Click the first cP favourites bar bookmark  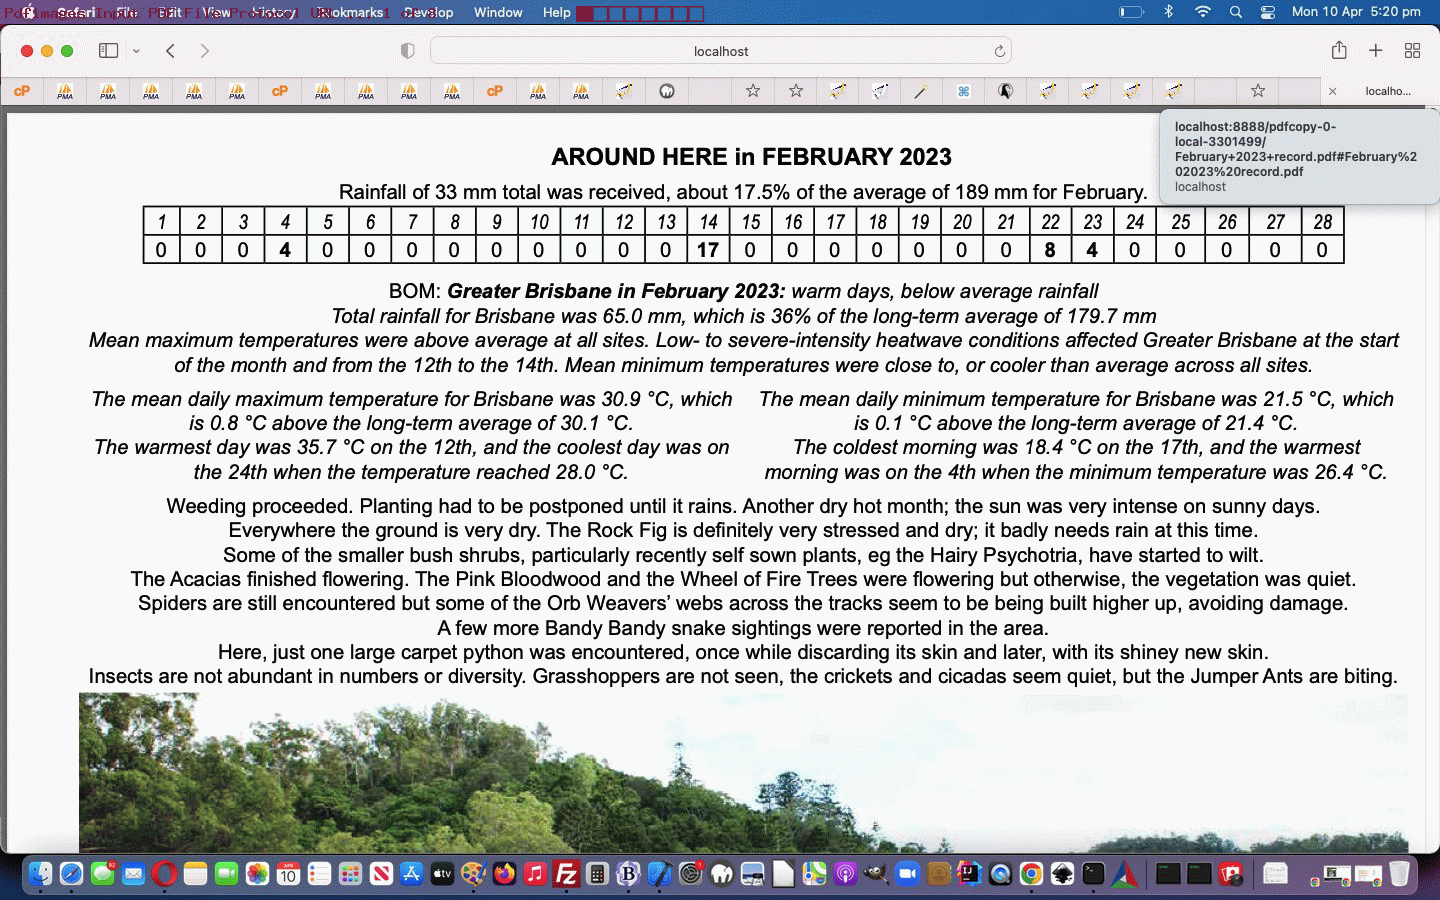click(x=22, y=91)
